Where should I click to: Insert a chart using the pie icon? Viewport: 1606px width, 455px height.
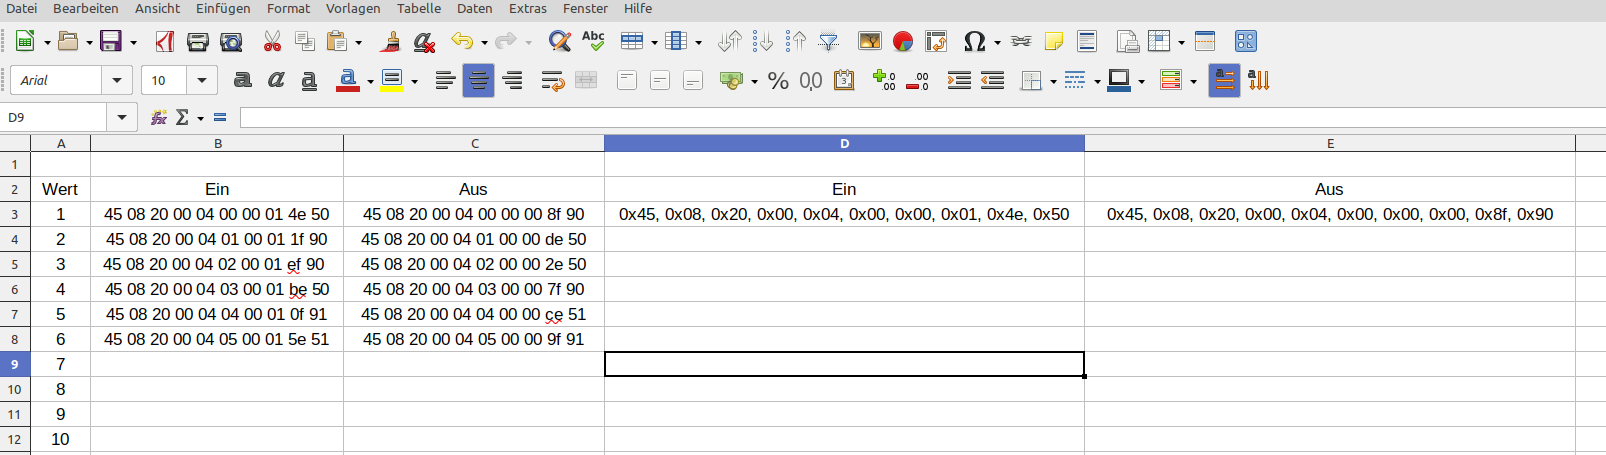903,41
